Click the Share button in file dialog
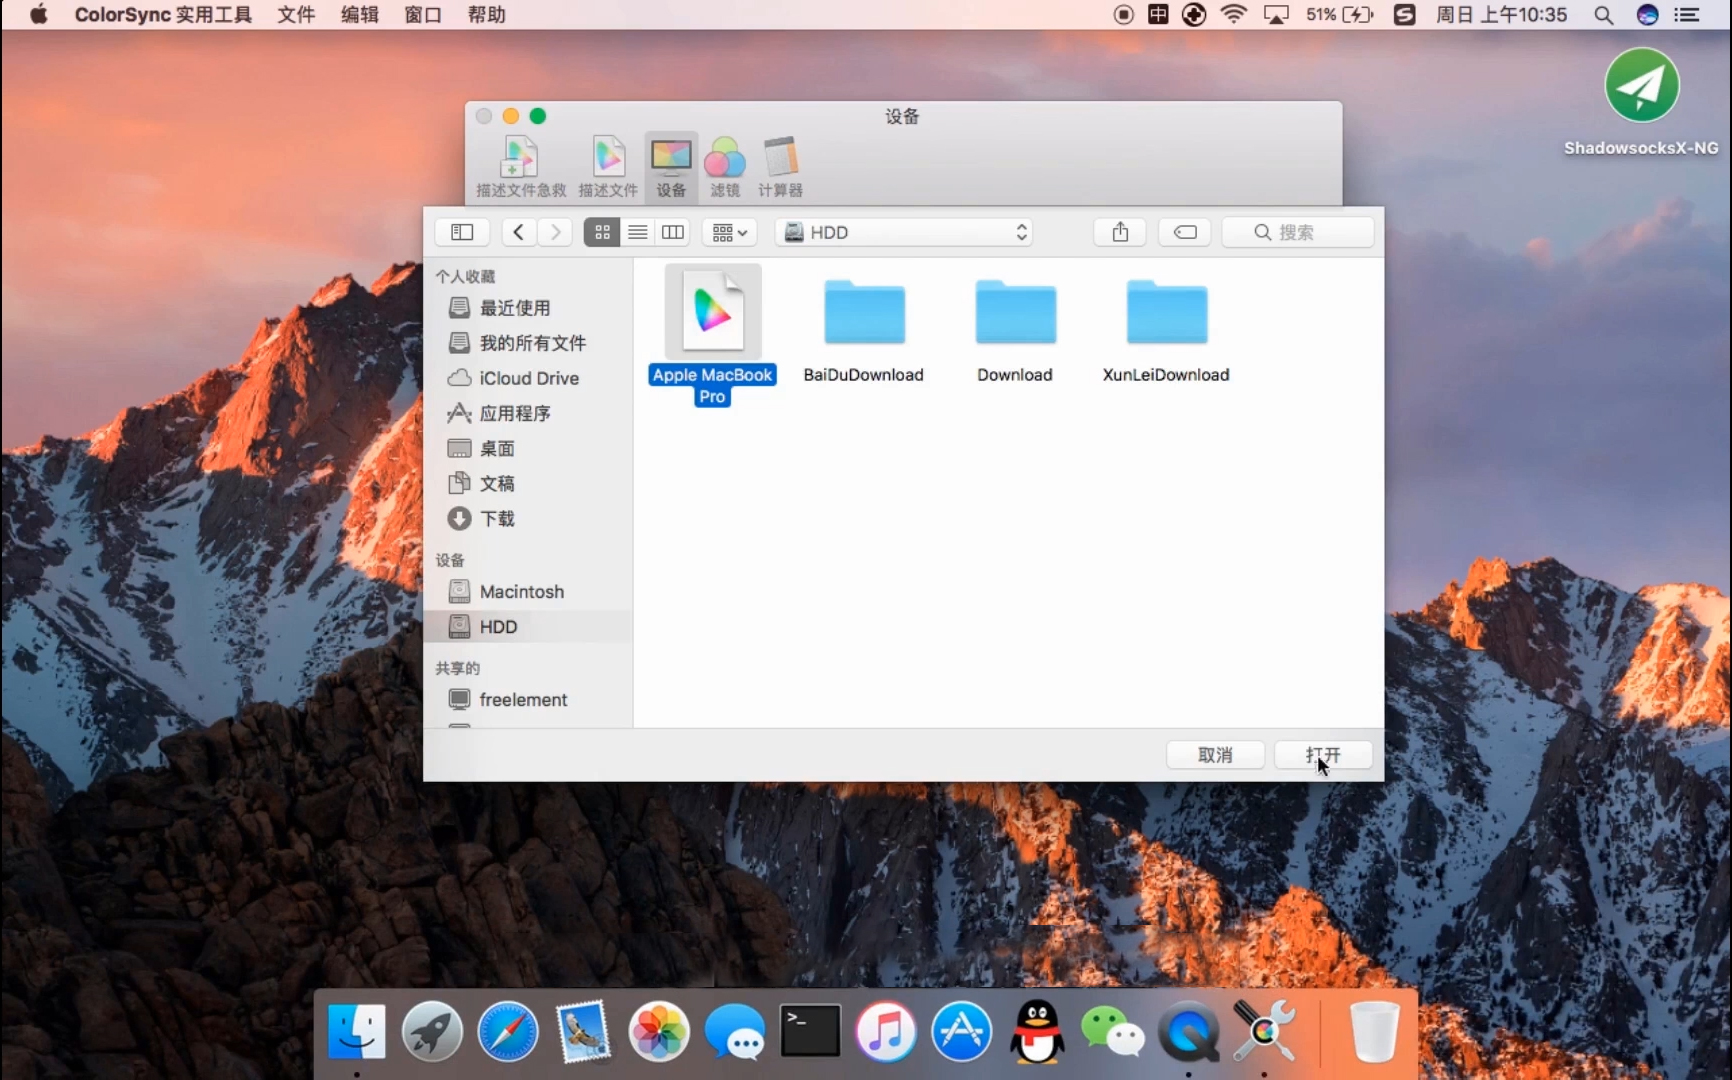The height and width of the screenshot is (1080, 1732). (x=1120, y=232)
